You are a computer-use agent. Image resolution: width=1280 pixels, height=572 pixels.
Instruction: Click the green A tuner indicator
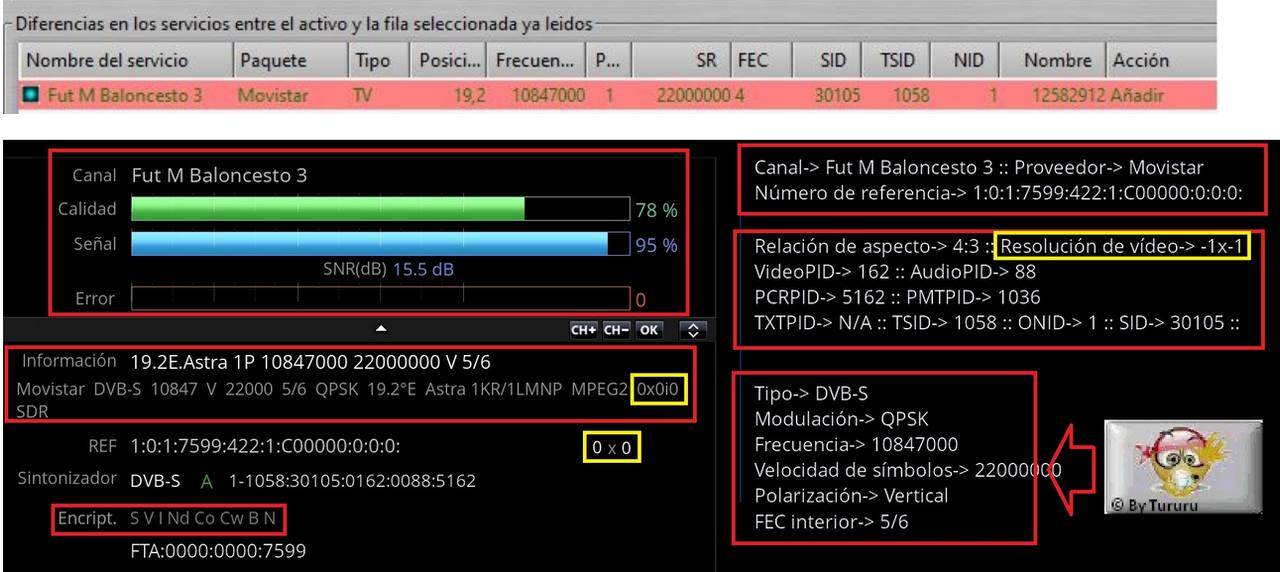[206, 481]
